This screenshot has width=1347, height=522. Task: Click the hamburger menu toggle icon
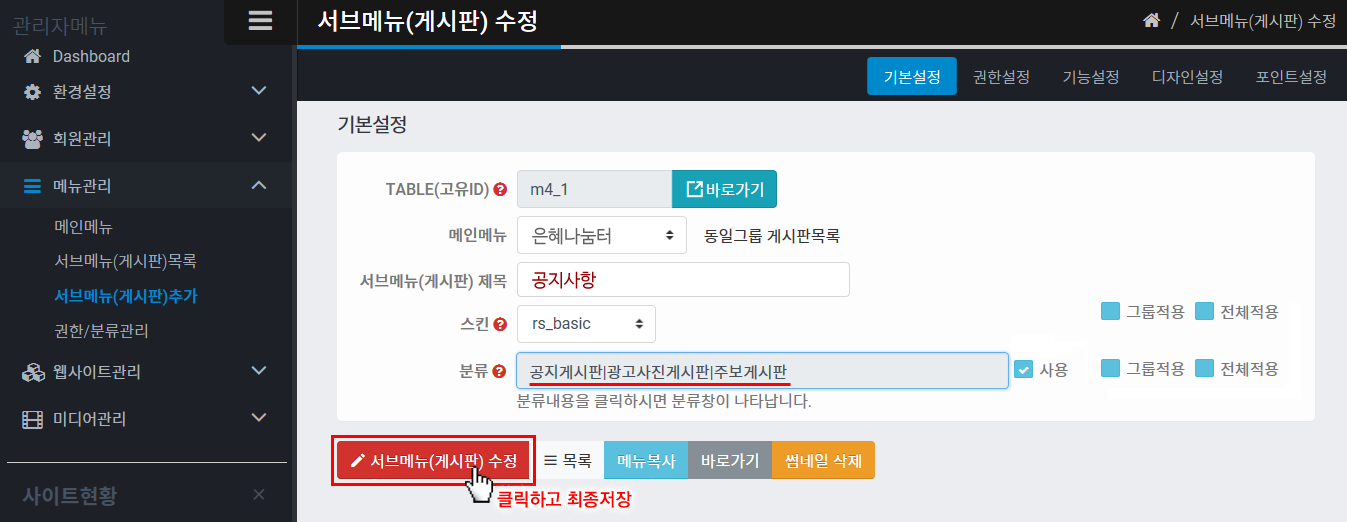pyautogui.click(x=260, y=21)
